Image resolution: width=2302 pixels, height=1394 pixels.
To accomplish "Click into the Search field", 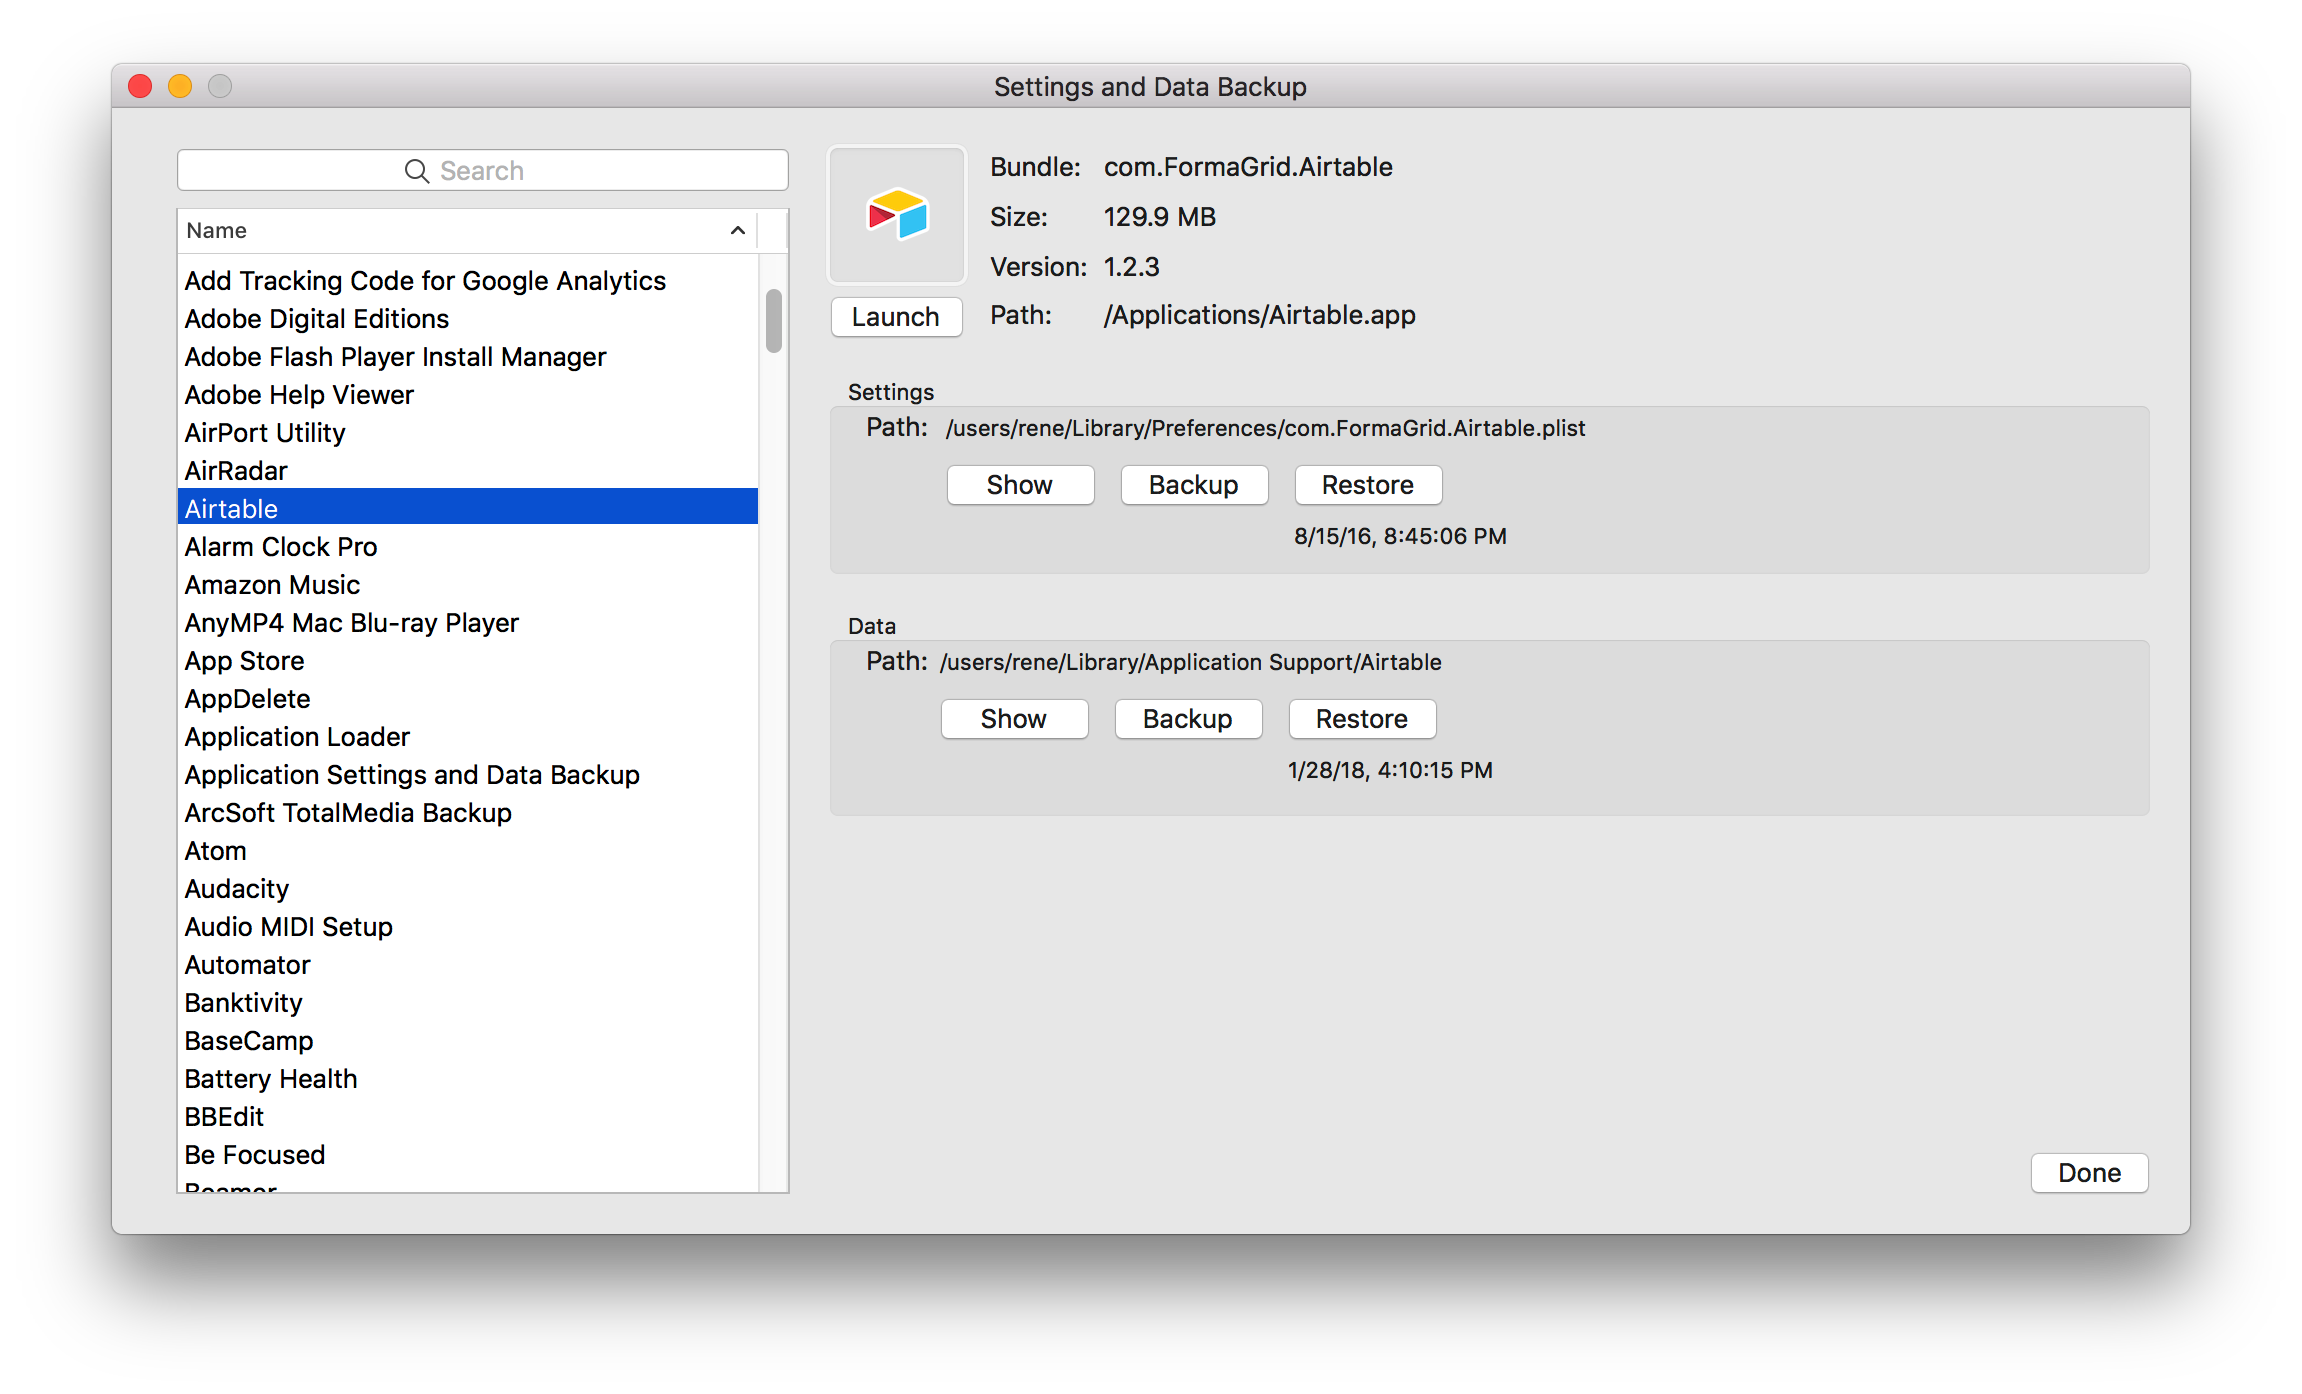I will click(482, 170).
